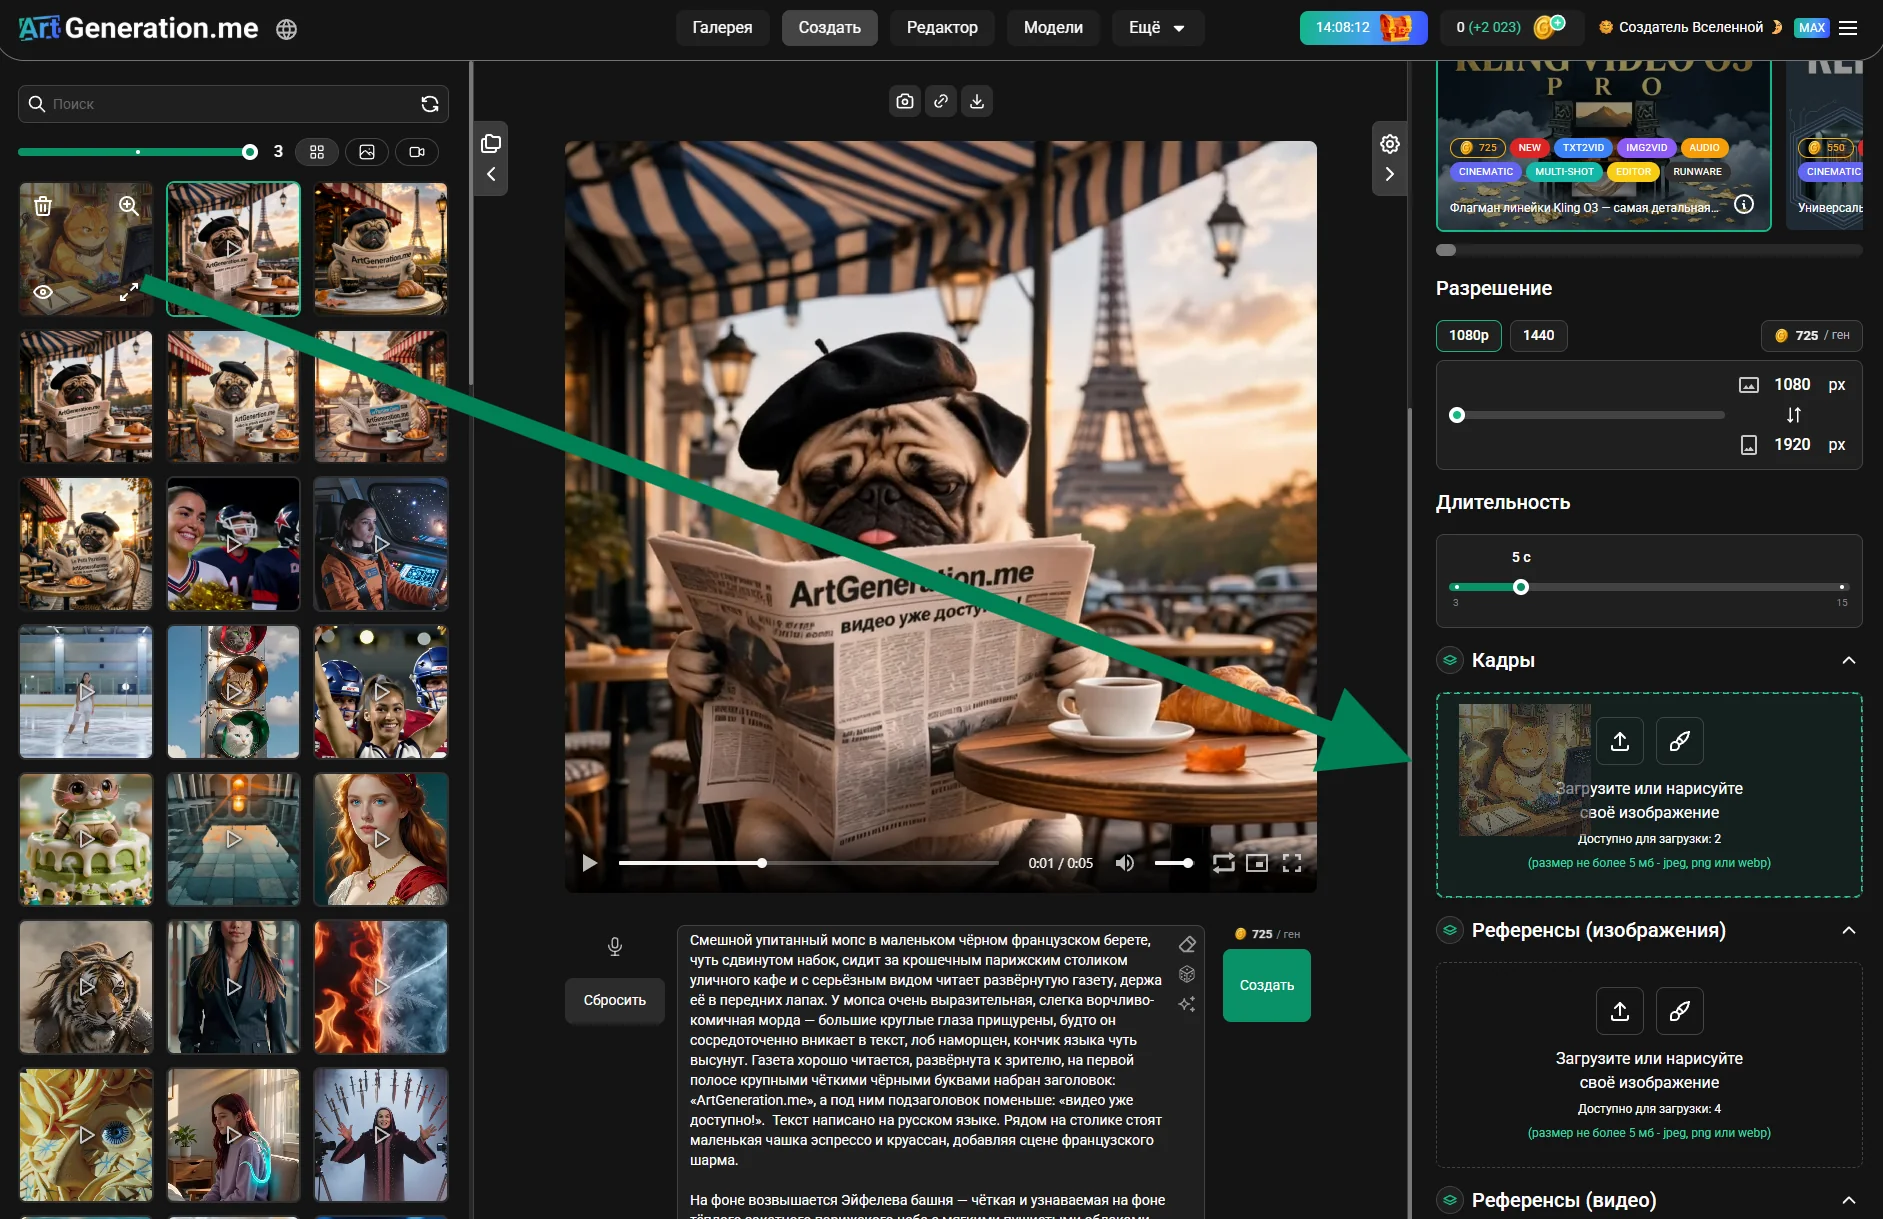Open the info icon on the Kling Video O3 card
This screenshot has width=1883, height=1219.
[x=1744, y=204]
